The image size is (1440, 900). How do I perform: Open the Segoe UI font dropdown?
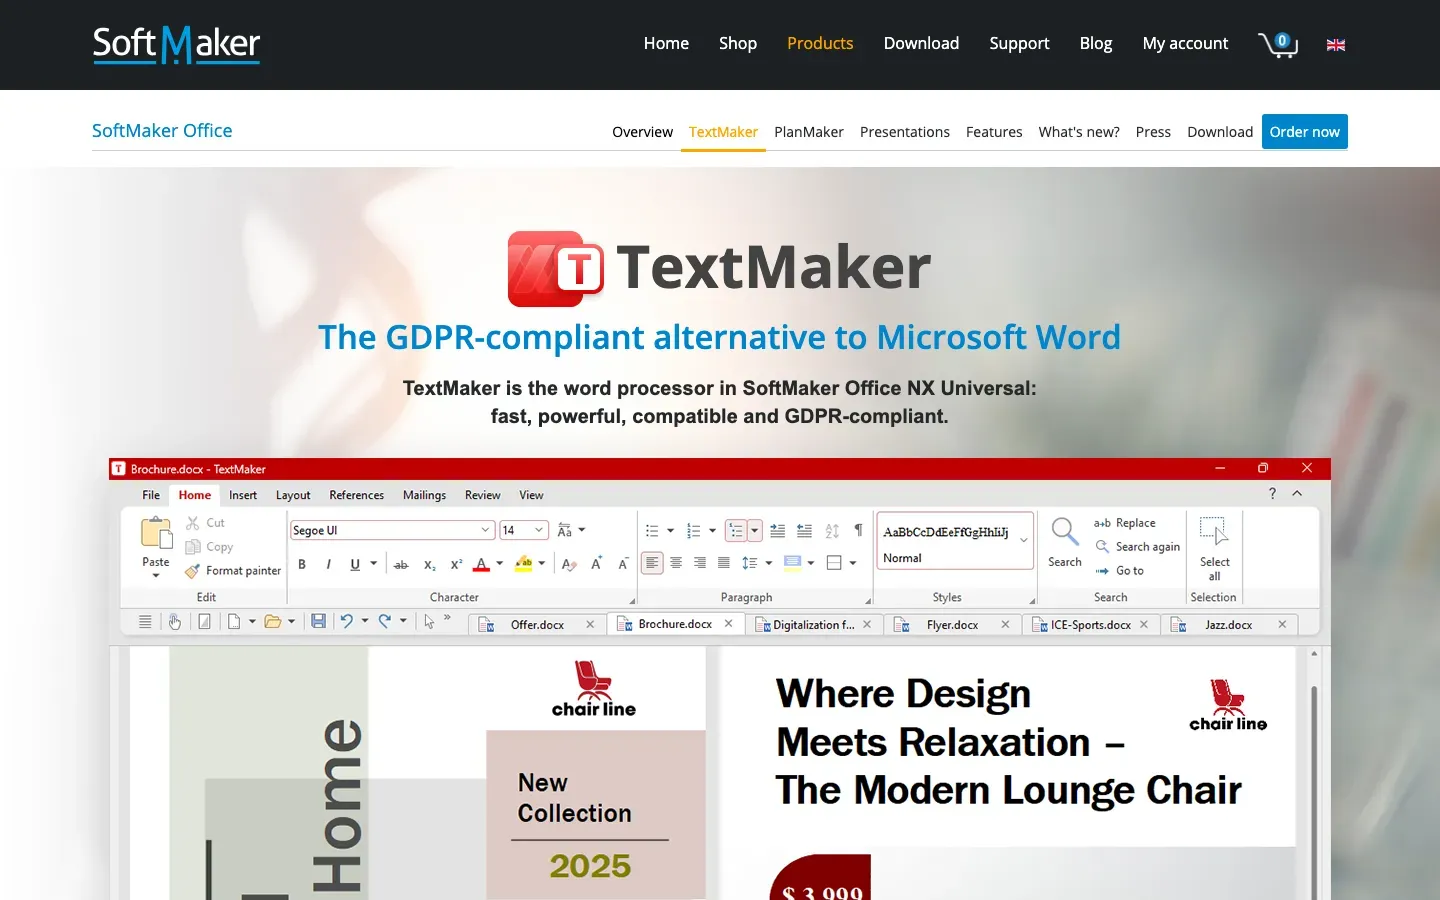click(486, 530)
